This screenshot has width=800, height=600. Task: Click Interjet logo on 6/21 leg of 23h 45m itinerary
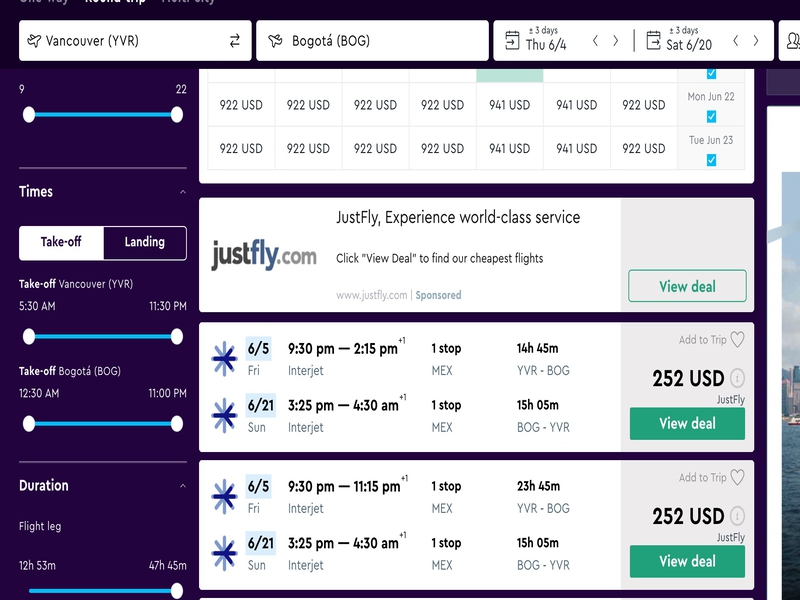(x=224, y=553)
